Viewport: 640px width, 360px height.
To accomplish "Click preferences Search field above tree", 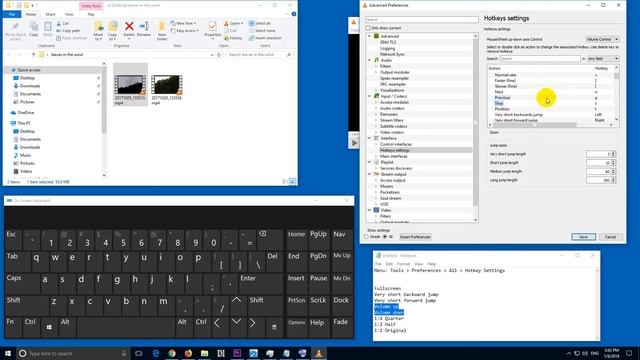I will point(422,20).
